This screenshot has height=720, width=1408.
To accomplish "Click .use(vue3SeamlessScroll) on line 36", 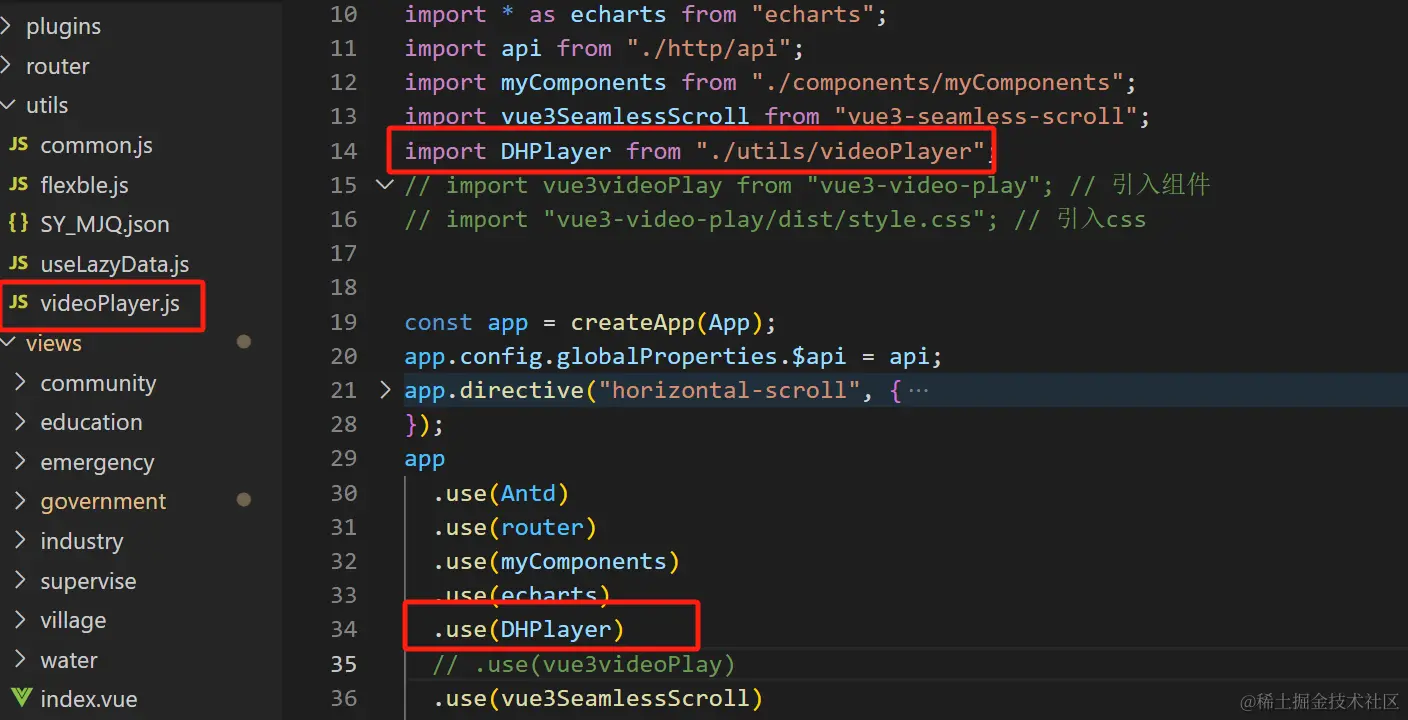I will [597, 698].
